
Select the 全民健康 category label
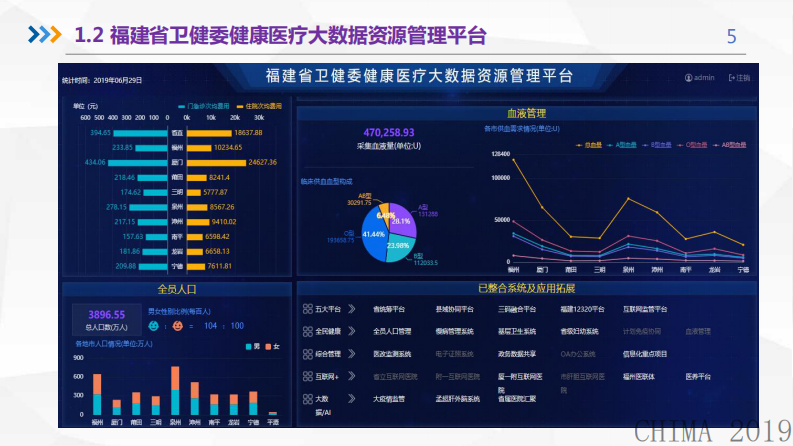point(328,332)
